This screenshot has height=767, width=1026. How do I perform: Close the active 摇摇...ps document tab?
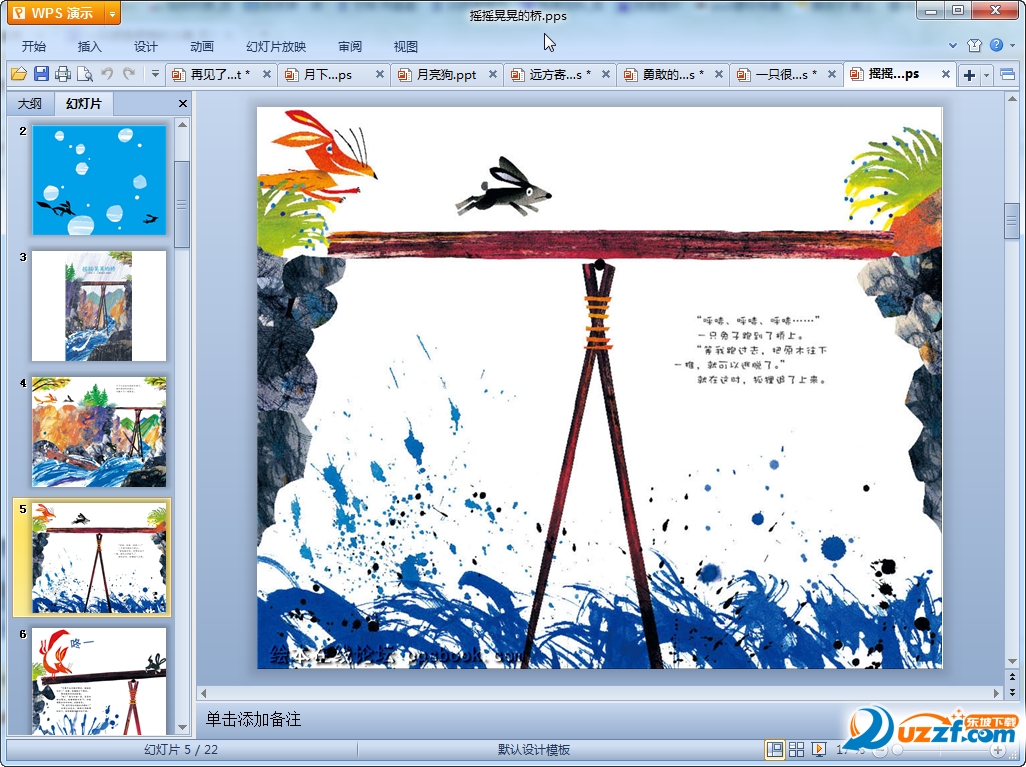click(x=946, y=75)
